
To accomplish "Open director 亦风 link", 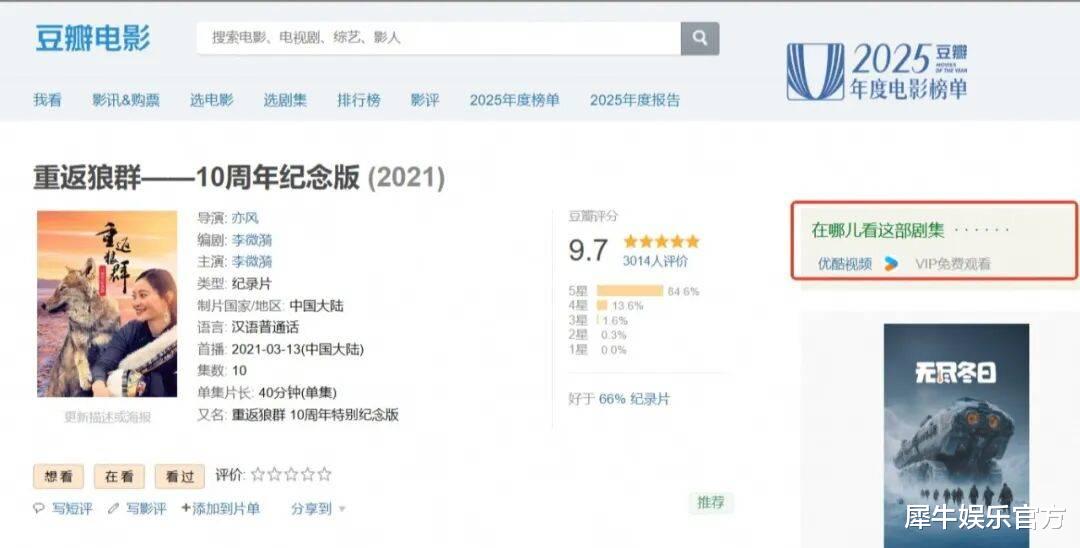I will click(x=245, y=218).
